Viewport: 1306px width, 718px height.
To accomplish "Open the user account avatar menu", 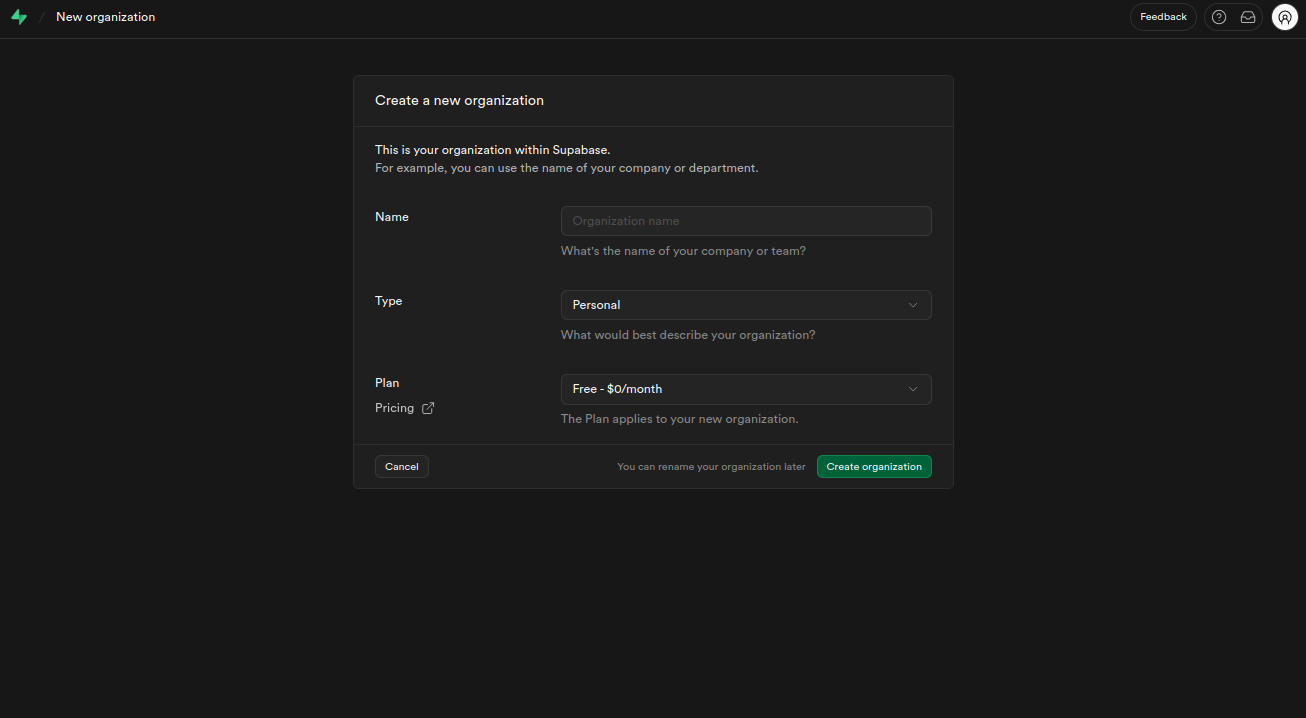I will [x=1285, y=17].
